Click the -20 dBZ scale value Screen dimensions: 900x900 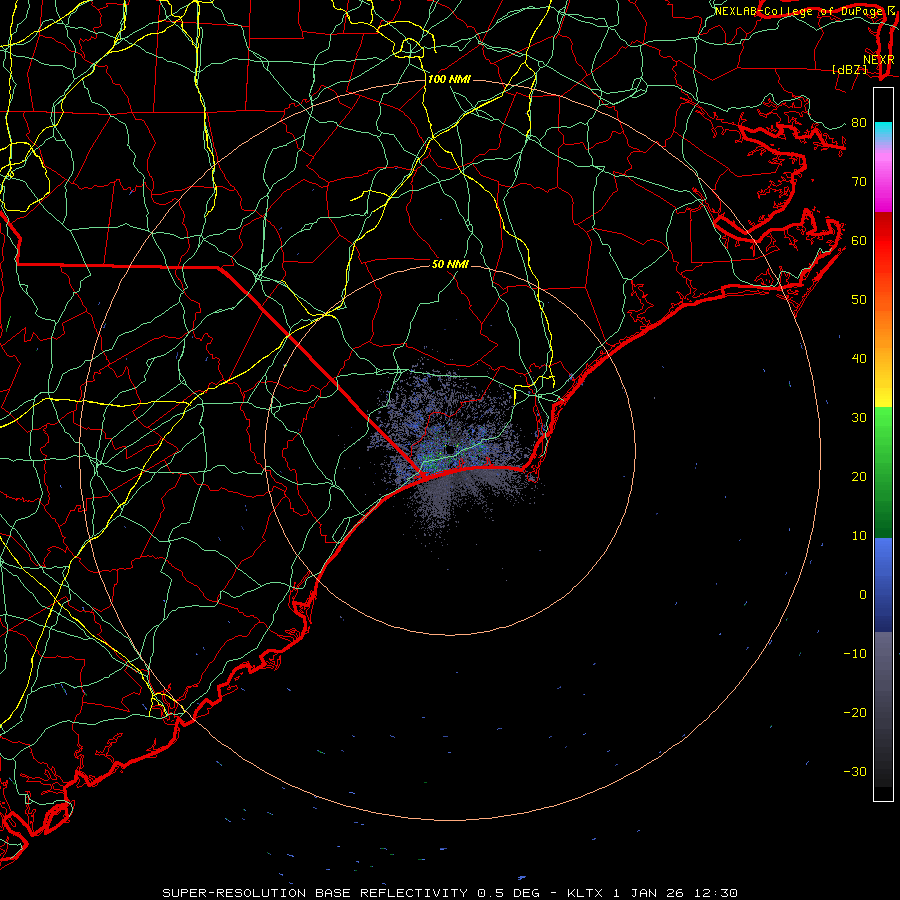coord(855,712)
